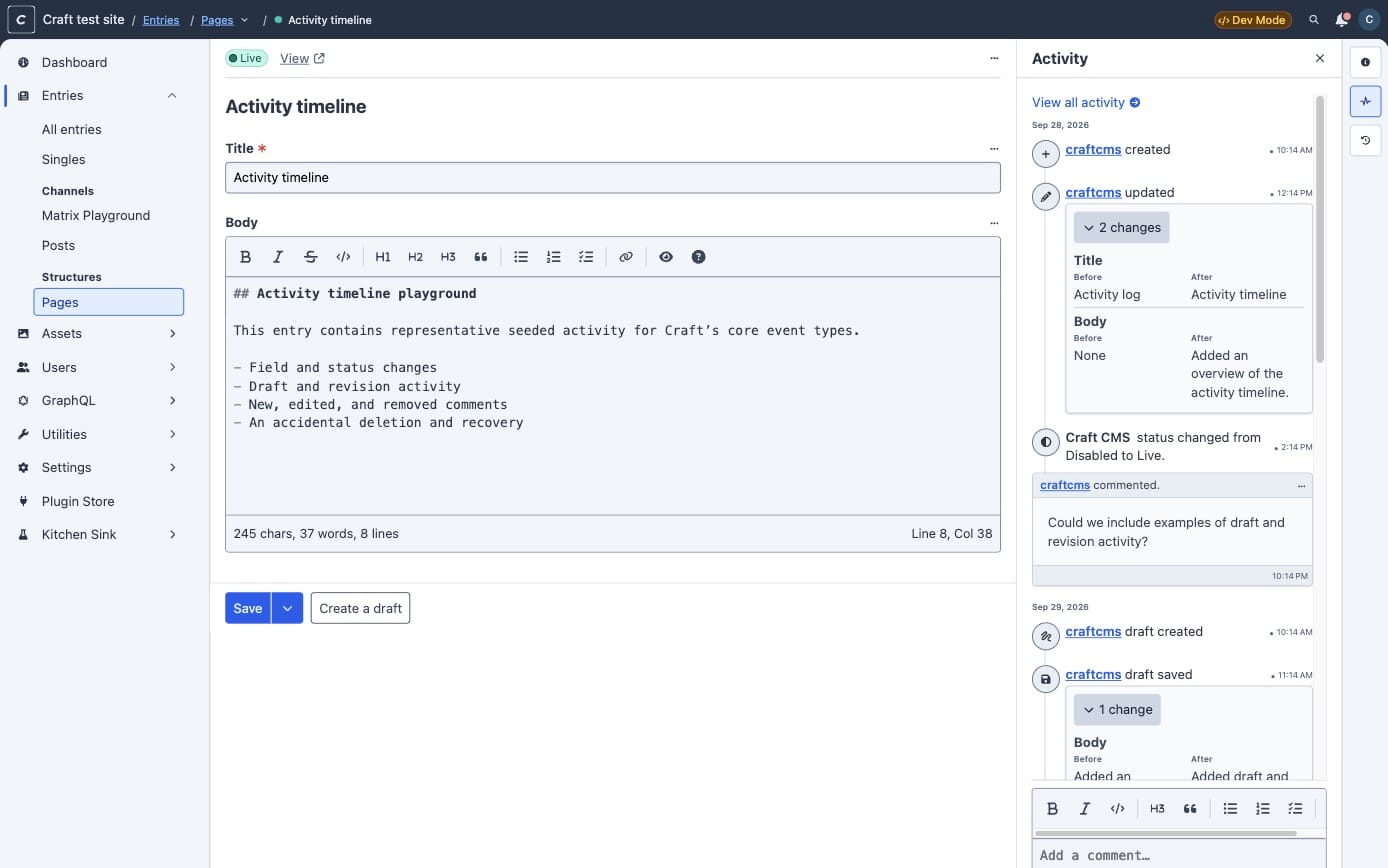Apply H2 heading in Body editor

coord(416,257)
